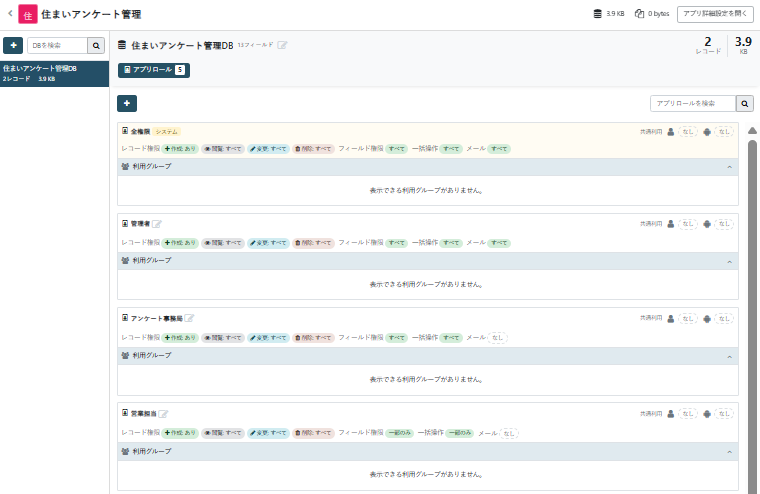Click the DBを検索 input field
Image resolution: width=760 pixels, height=494 pixels.
(57, 46)
